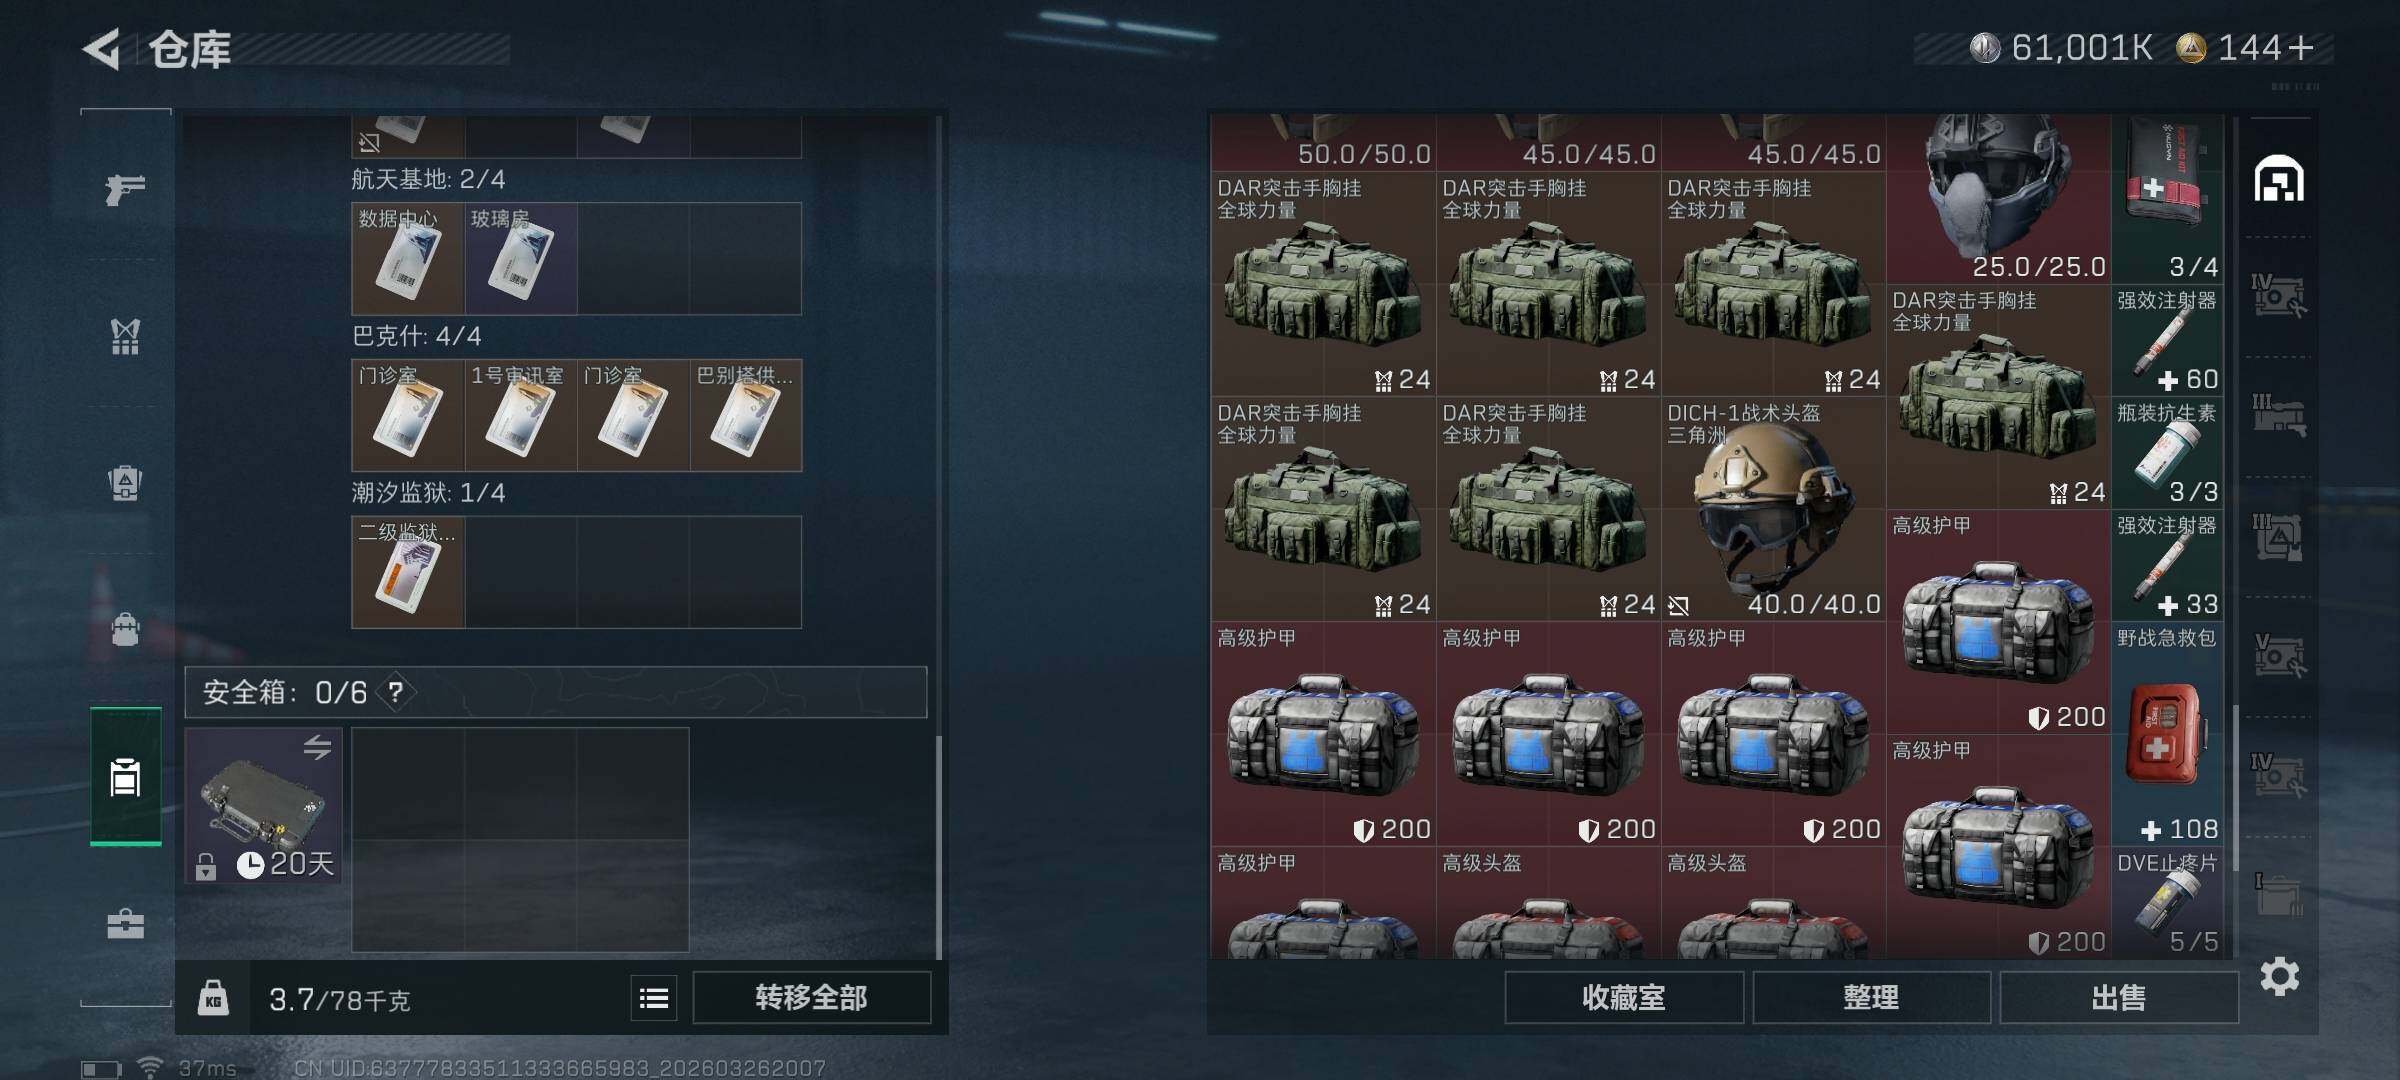The width and height of the screenshot is (2400, 1080).
Task: Go back using the arrow beside 仓库
Action: 101,49
